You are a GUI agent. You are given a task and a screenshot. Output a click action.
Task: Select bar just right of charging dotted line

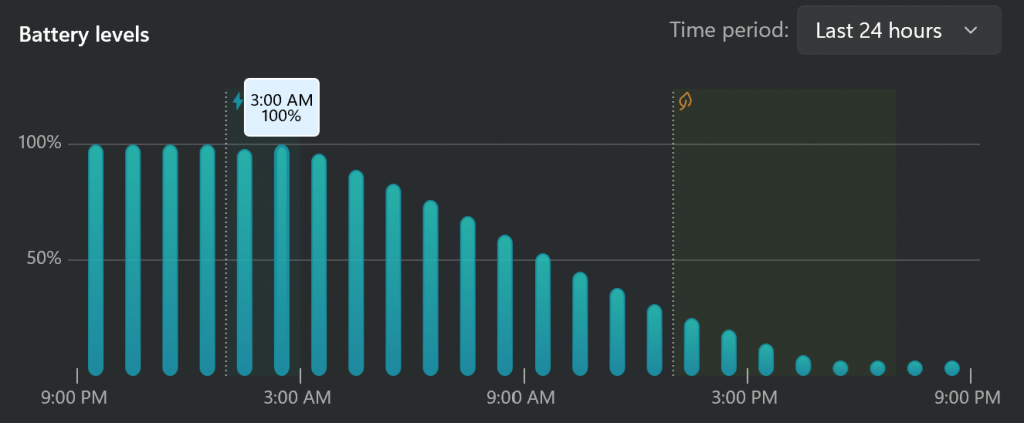[x=244, y=263]
